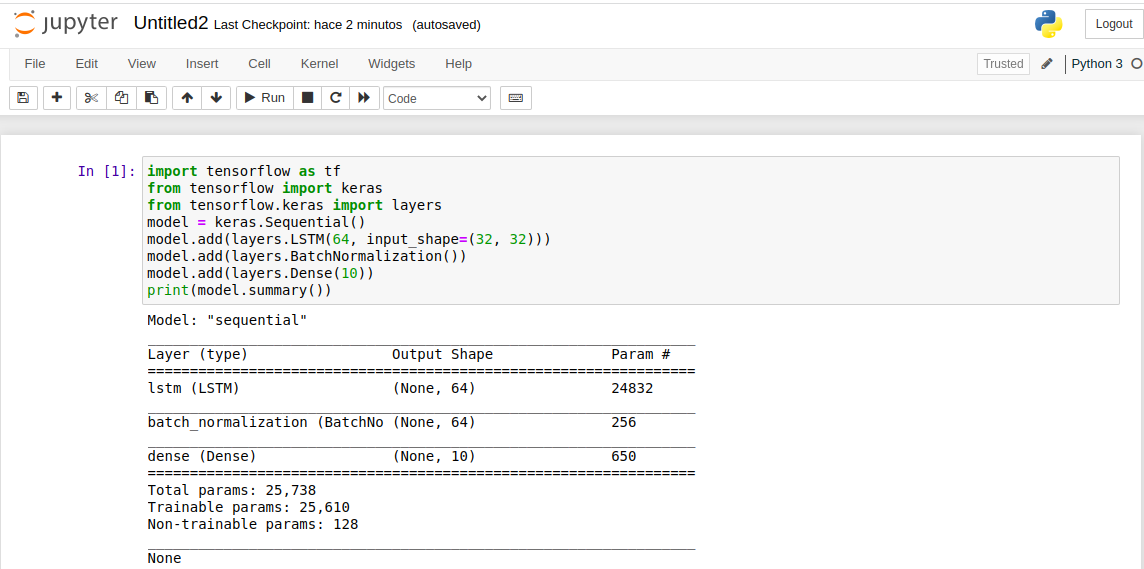Open the command palette keyboard icon
1144x569 pixels.
pos(516,98)
